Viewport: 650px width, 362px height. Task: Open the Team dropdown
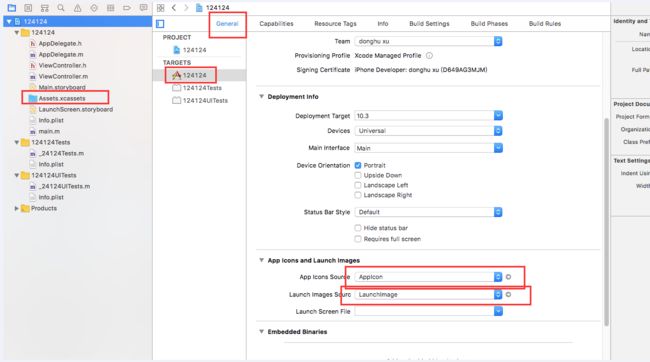point(428,41)
